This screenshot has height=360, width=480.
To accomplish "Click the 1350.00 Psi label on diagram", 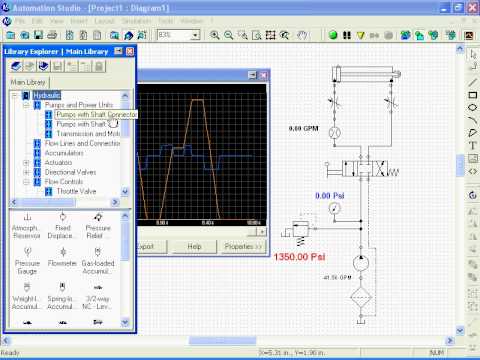I will (299, 257).
